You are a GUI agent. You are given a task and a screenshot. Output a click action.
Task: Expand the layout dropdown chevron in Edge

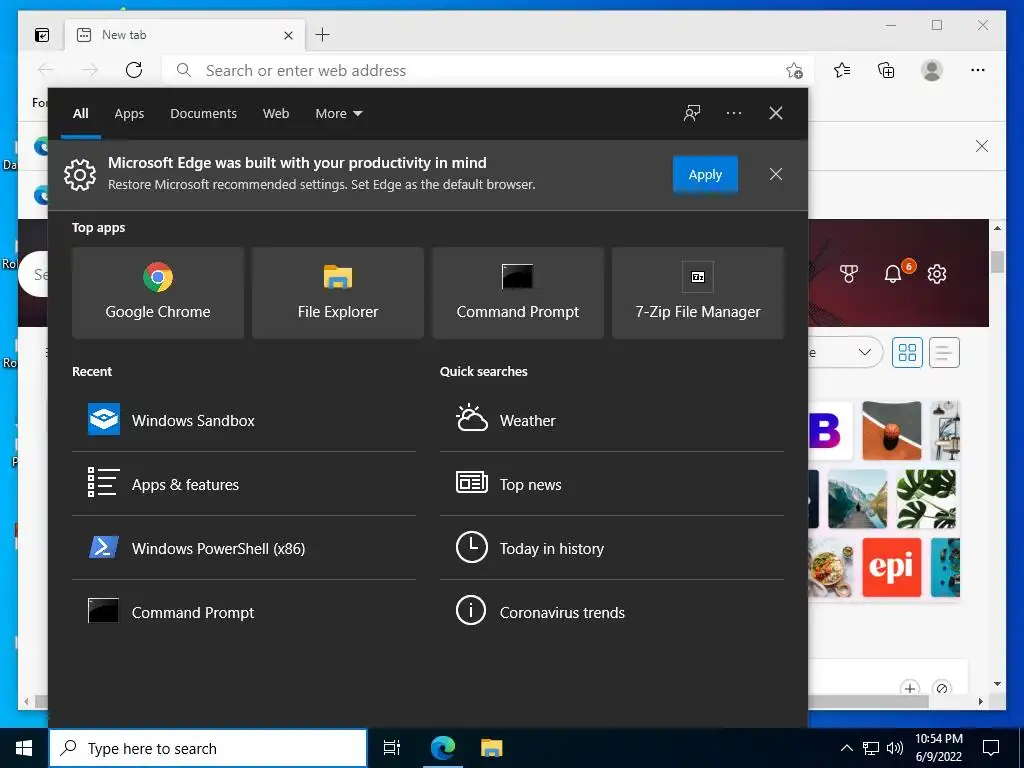[865, 353]
